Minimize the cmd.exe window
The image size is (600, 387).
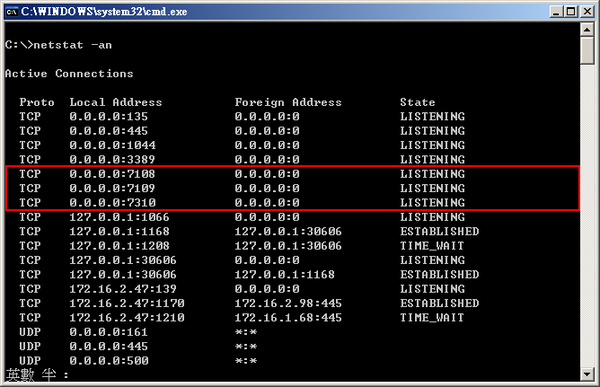coord(557,11)
